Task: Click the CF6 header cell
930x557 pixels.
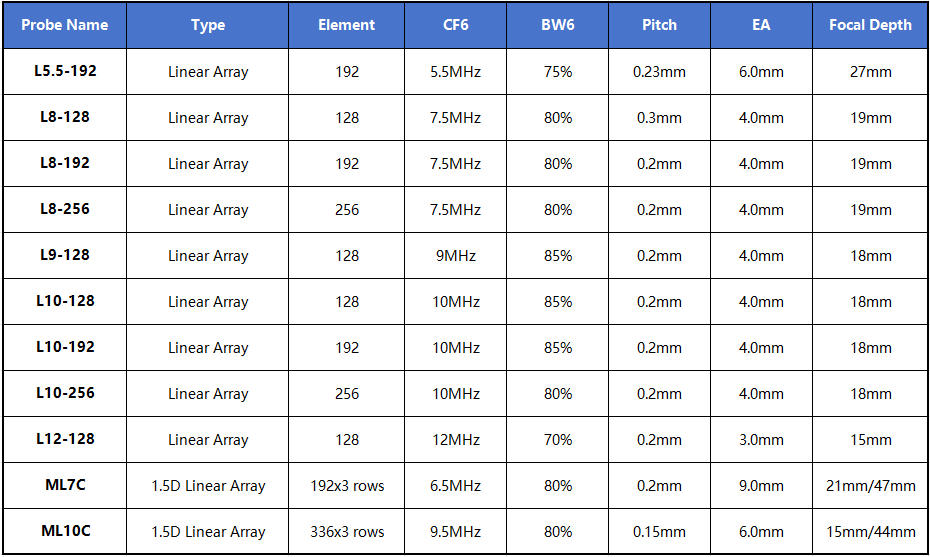Action: [x=456, y=25]
